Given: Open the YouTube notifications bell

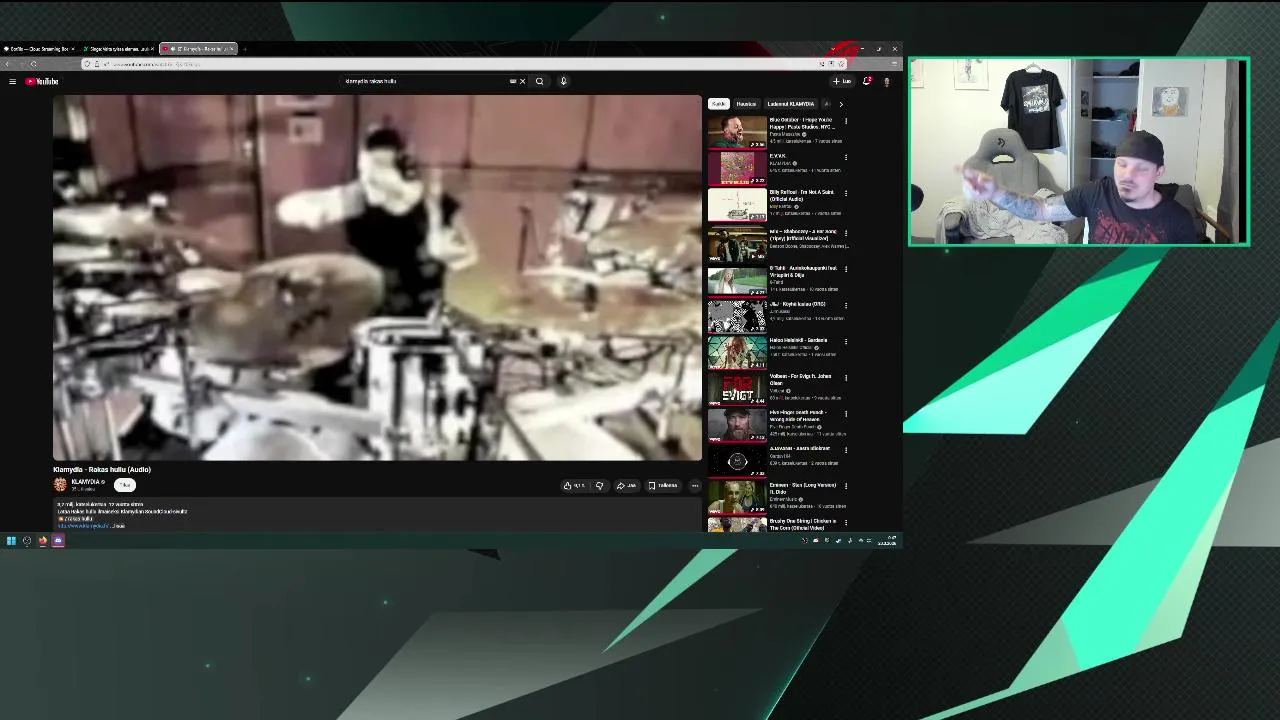Looking at the screenshot, I should [x=867, y=81].
